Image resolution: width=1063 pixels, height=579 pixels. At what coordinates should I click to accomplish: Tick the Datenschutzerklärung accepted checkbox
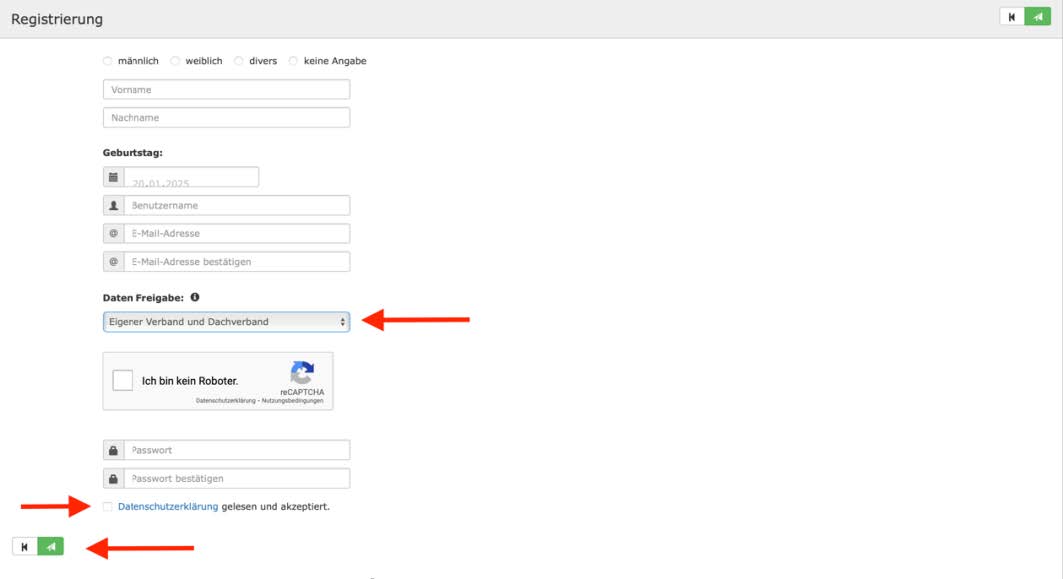pyautogui.click(x=108, y=507)
